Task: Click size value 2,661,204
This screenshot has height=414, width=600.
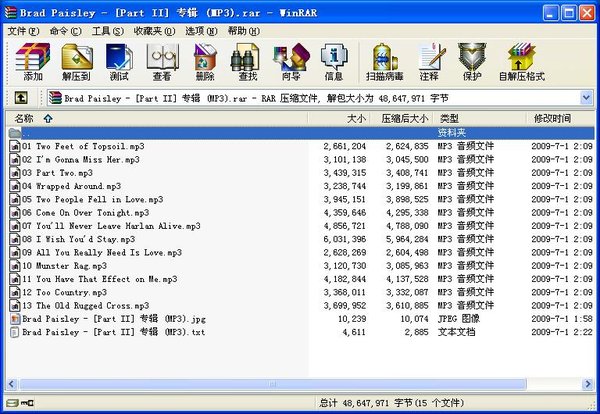Action: click(x=345, y=146)
